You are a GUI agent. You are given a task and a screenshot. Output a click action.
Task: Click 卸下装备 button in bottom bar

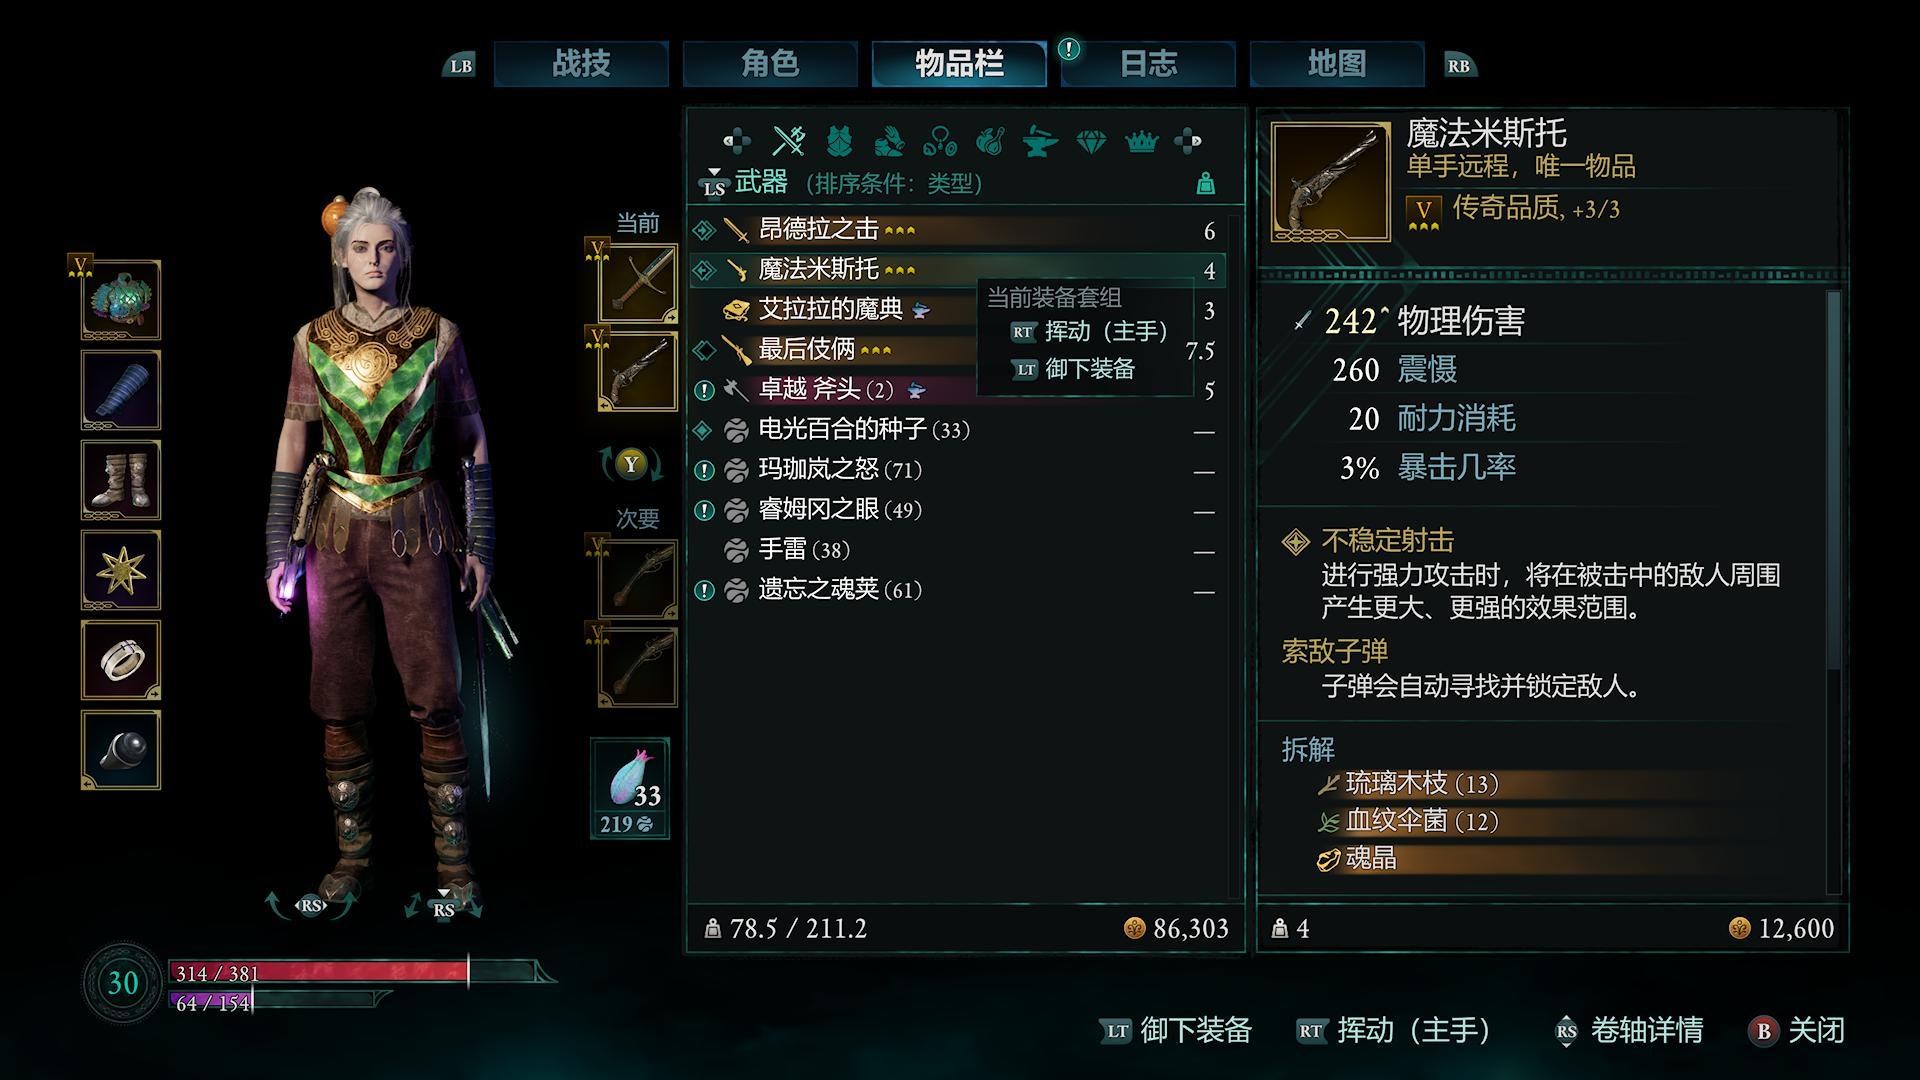[1176, 1030]
